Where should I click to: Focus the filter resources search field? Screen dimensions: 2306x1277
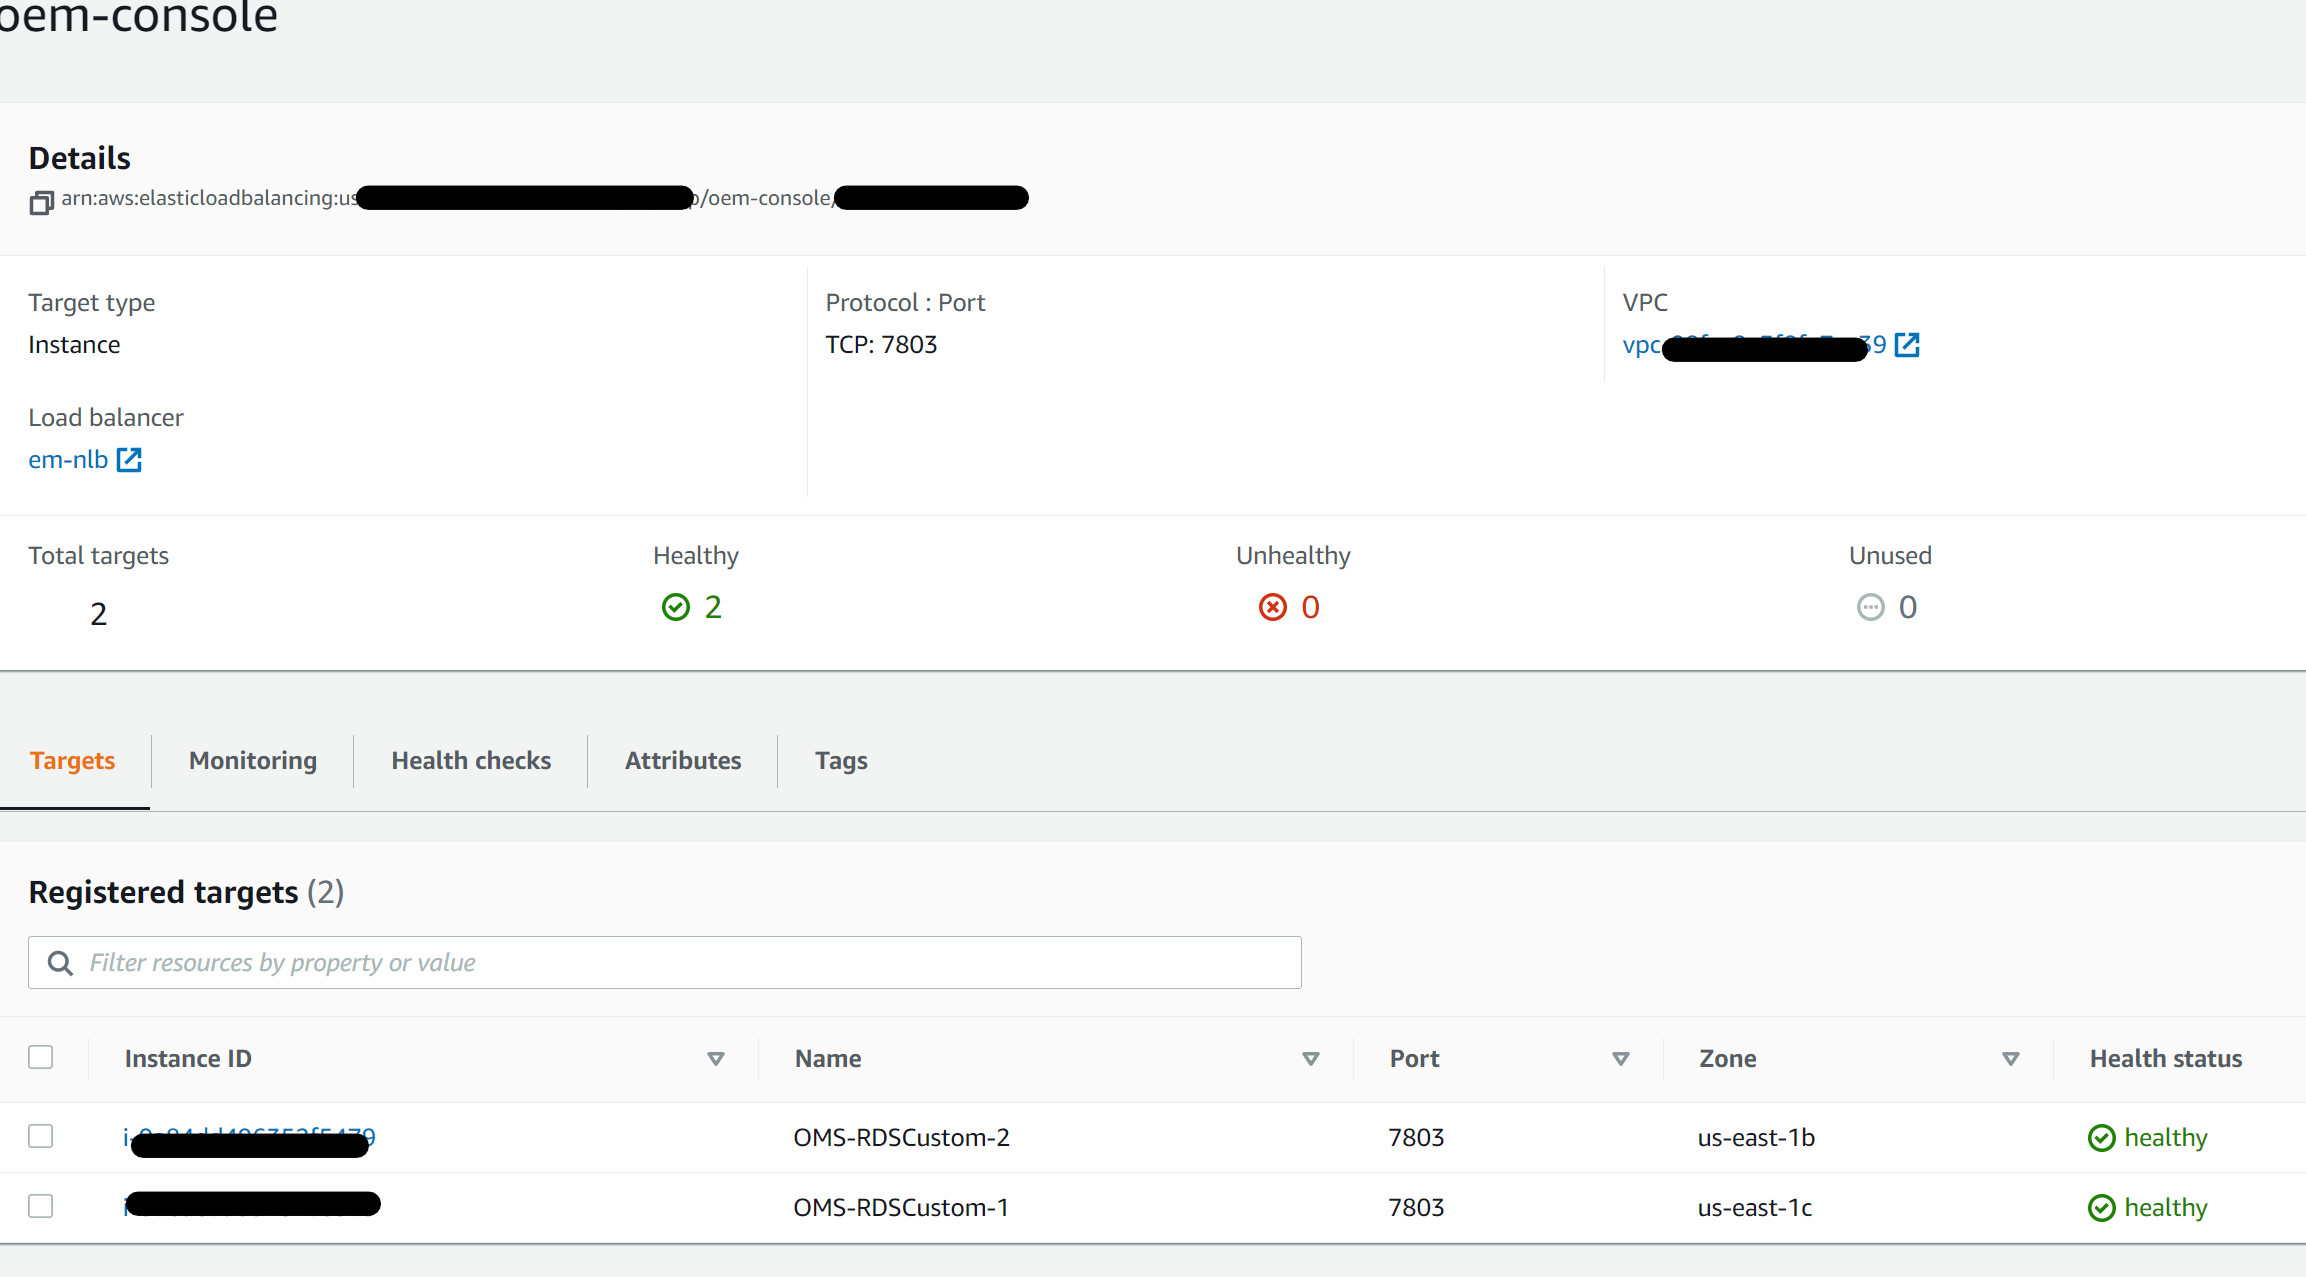click(x=680, y=963)
